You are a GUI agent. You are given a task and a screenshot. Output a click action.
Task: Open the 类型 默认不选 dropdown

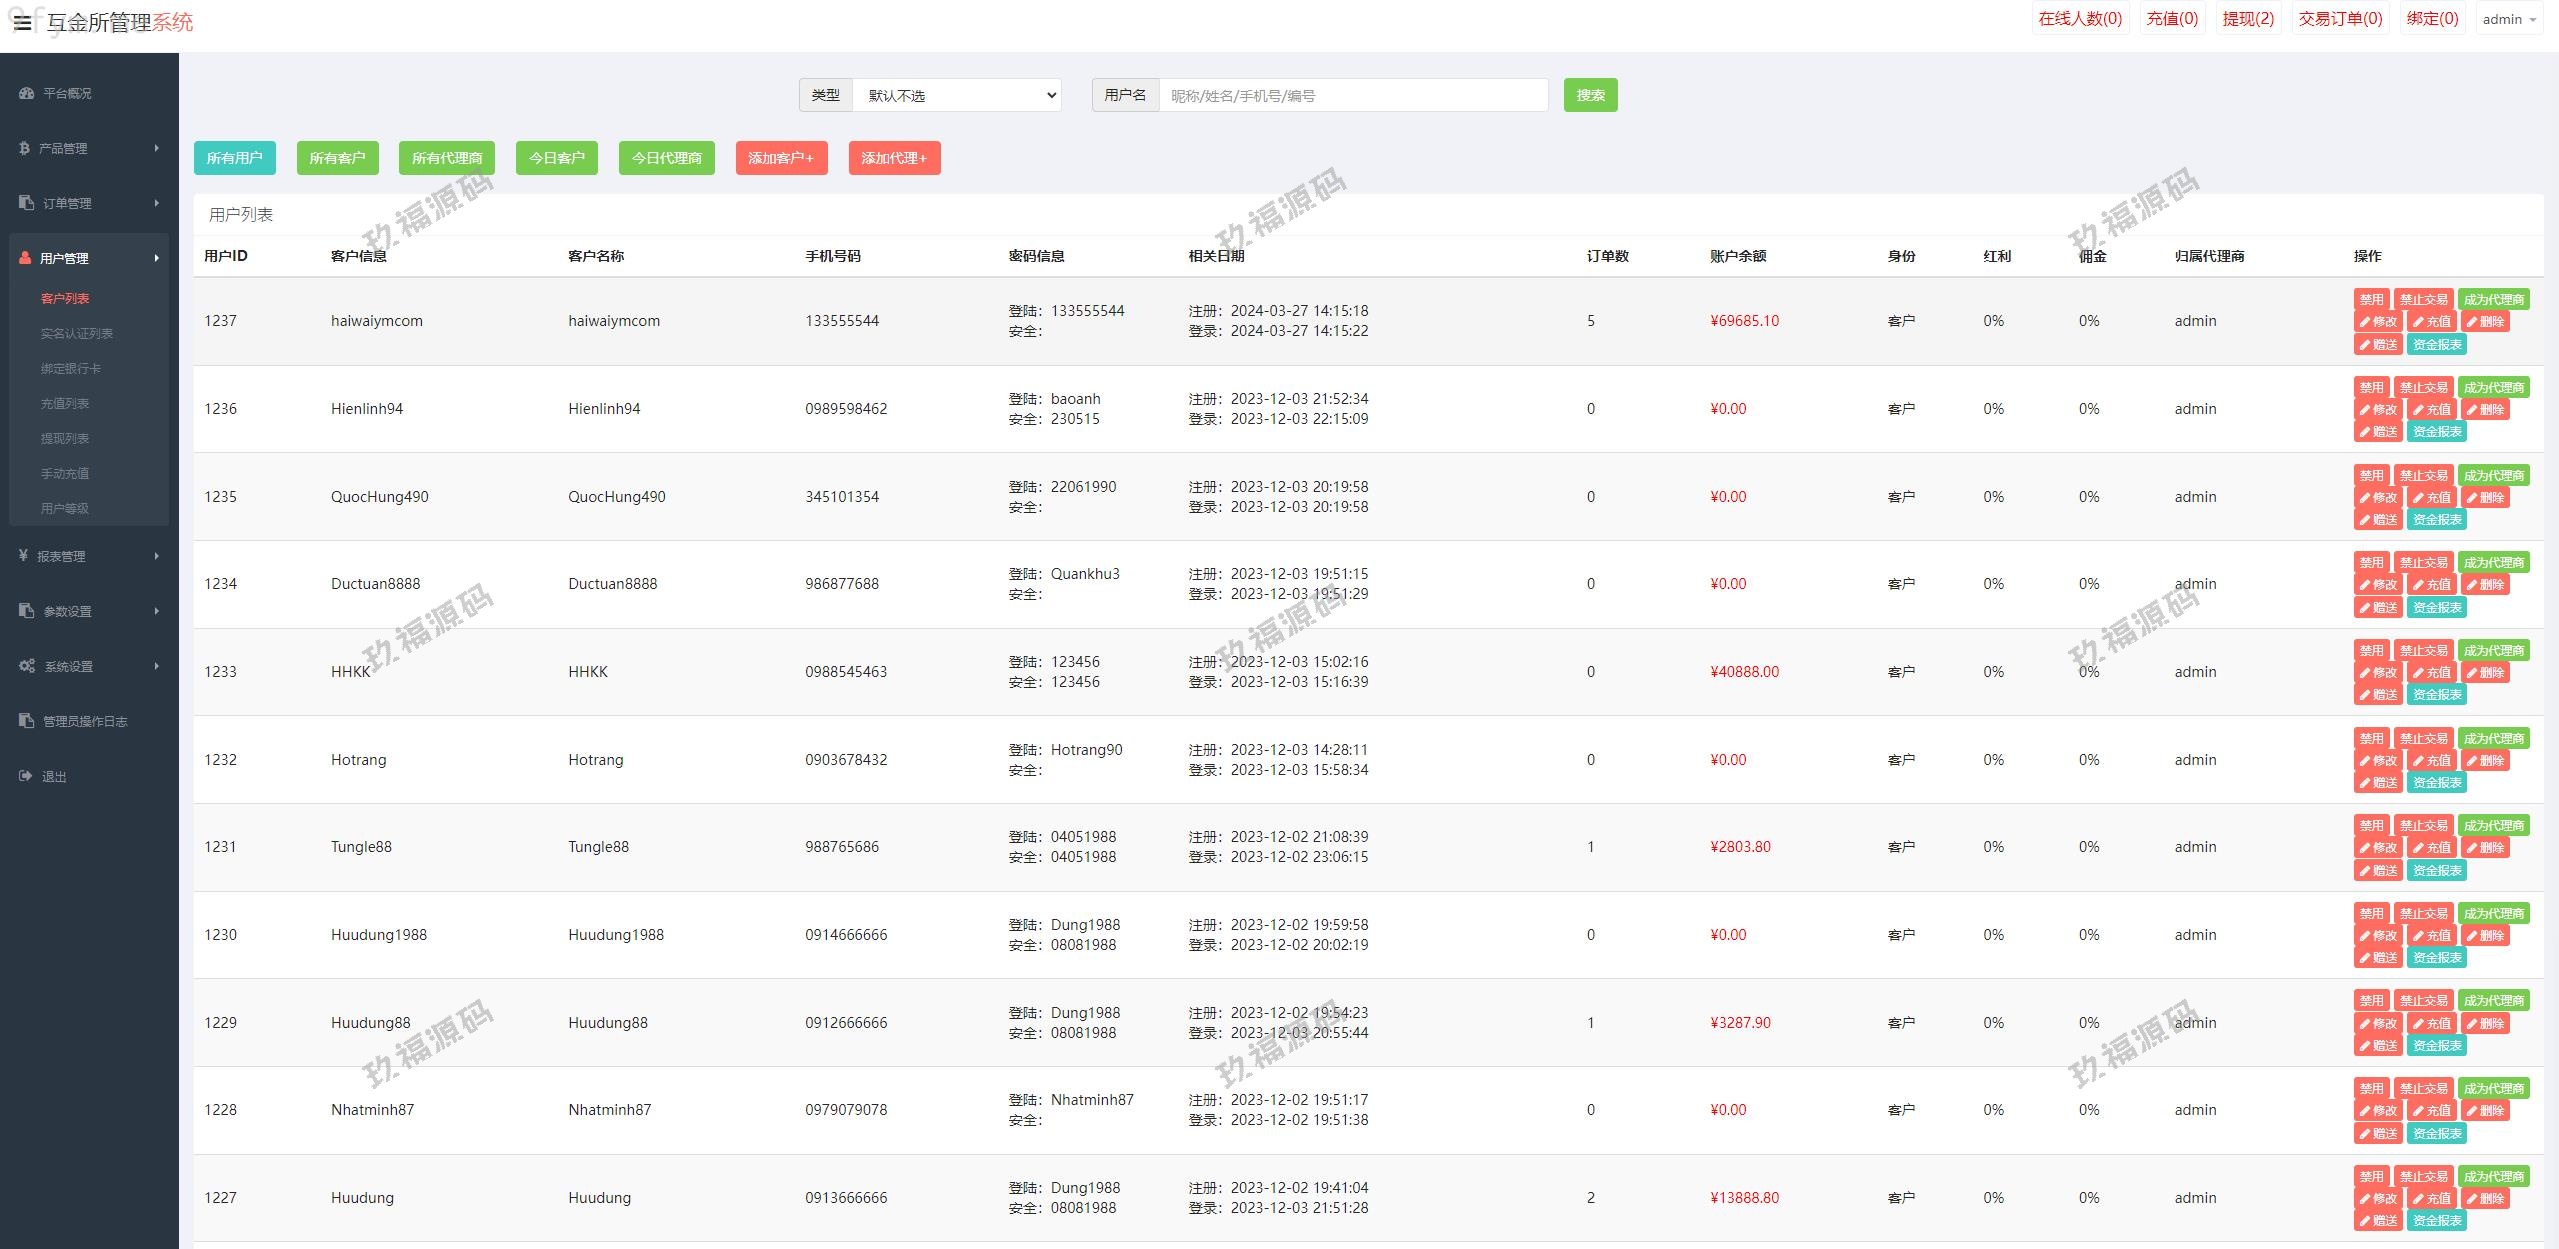coord(956,95)
